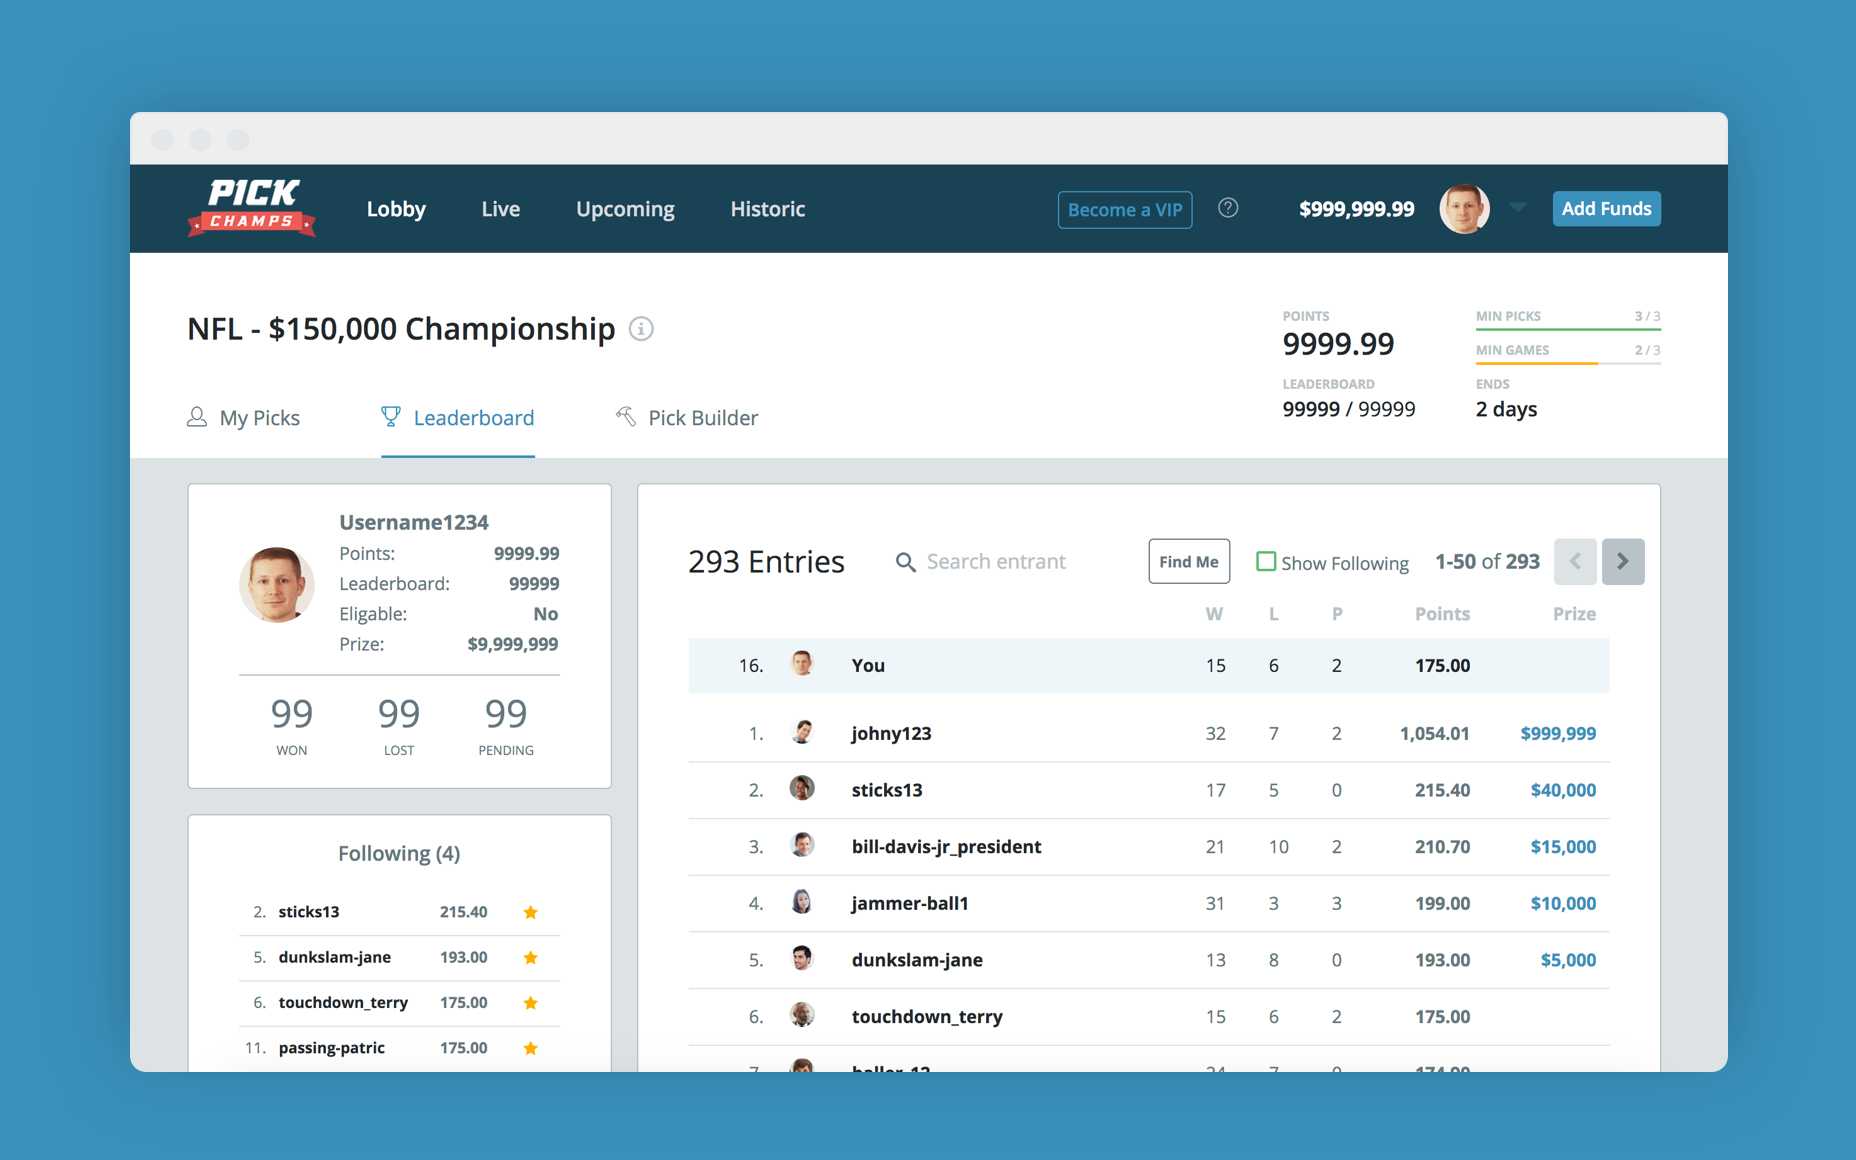Unfollow sticks13 via the star icon
Screen dimensions: 1856x1160
pyautogui.click(x=531, y=912)
